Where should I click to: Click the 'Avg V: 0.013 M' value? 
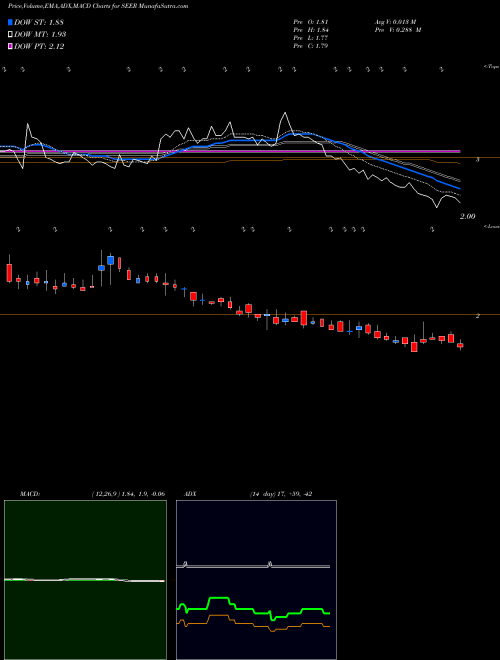coord(397,21)
